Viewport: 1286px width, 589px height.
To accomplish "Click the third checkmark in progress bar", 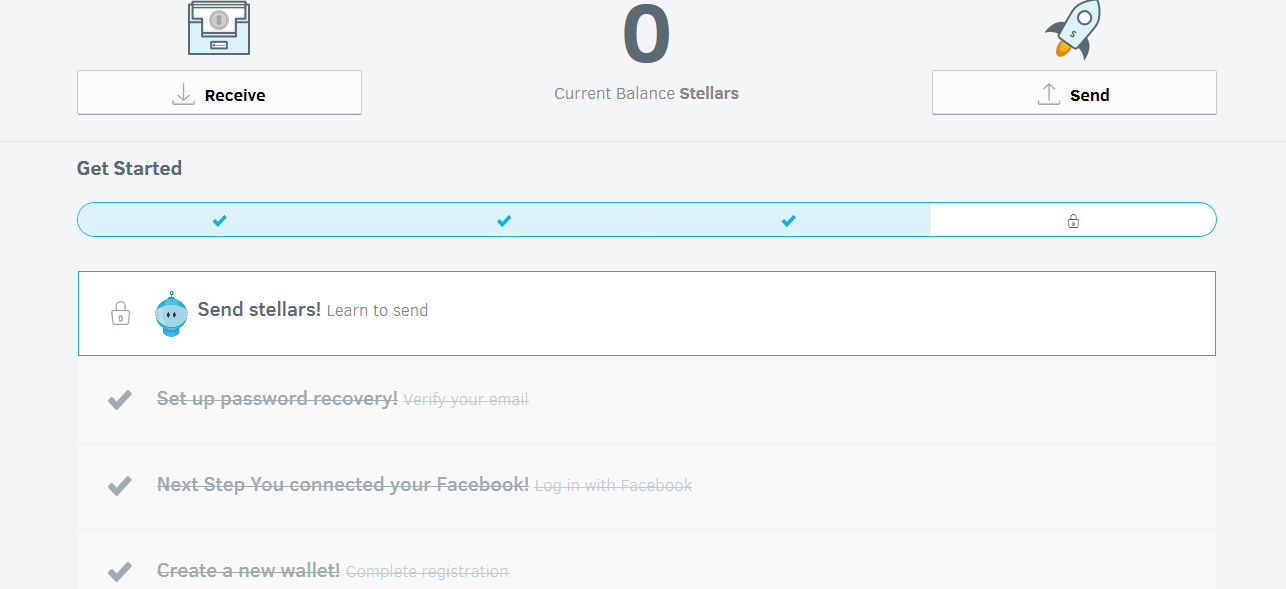I will click(x=788, y=221).
